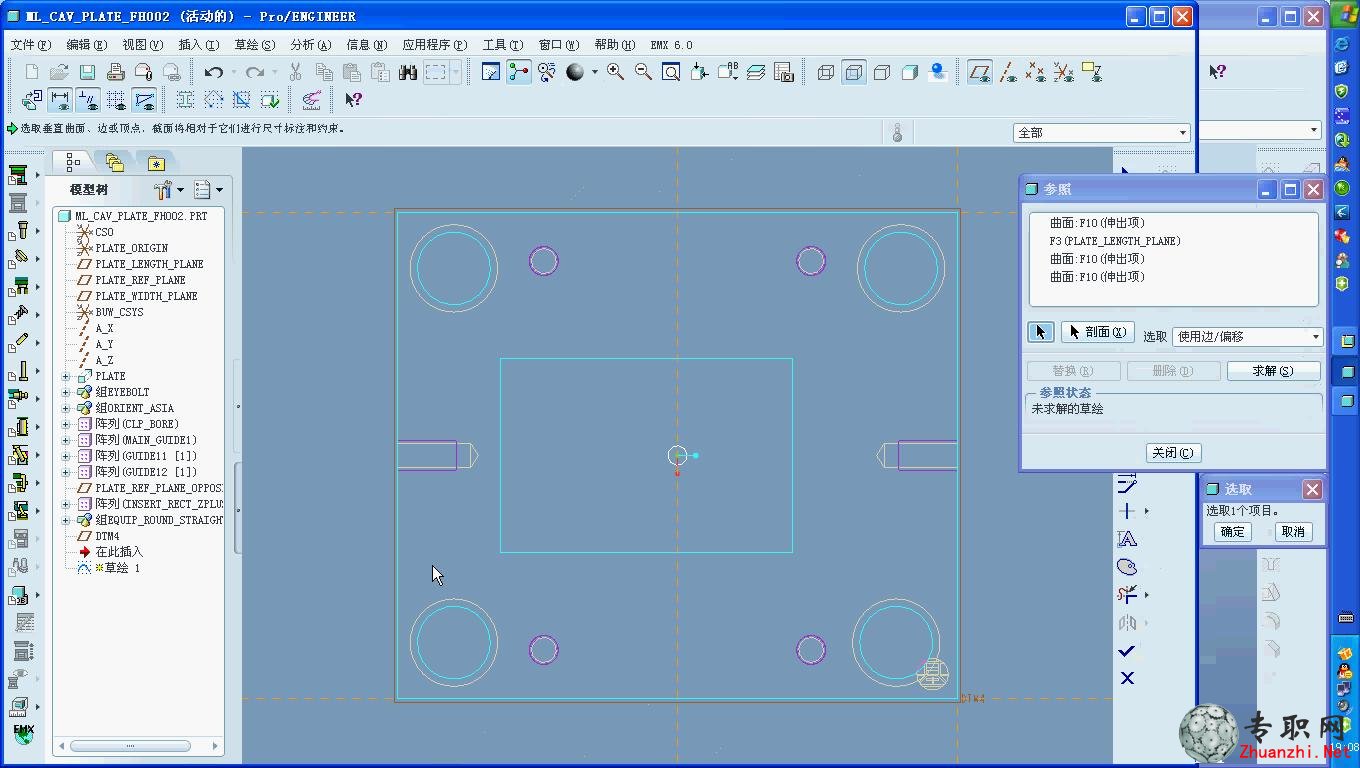Click the Repaint screen icon
The width and height of the screenshot is (1360, 768).
[x=491, y=72]
